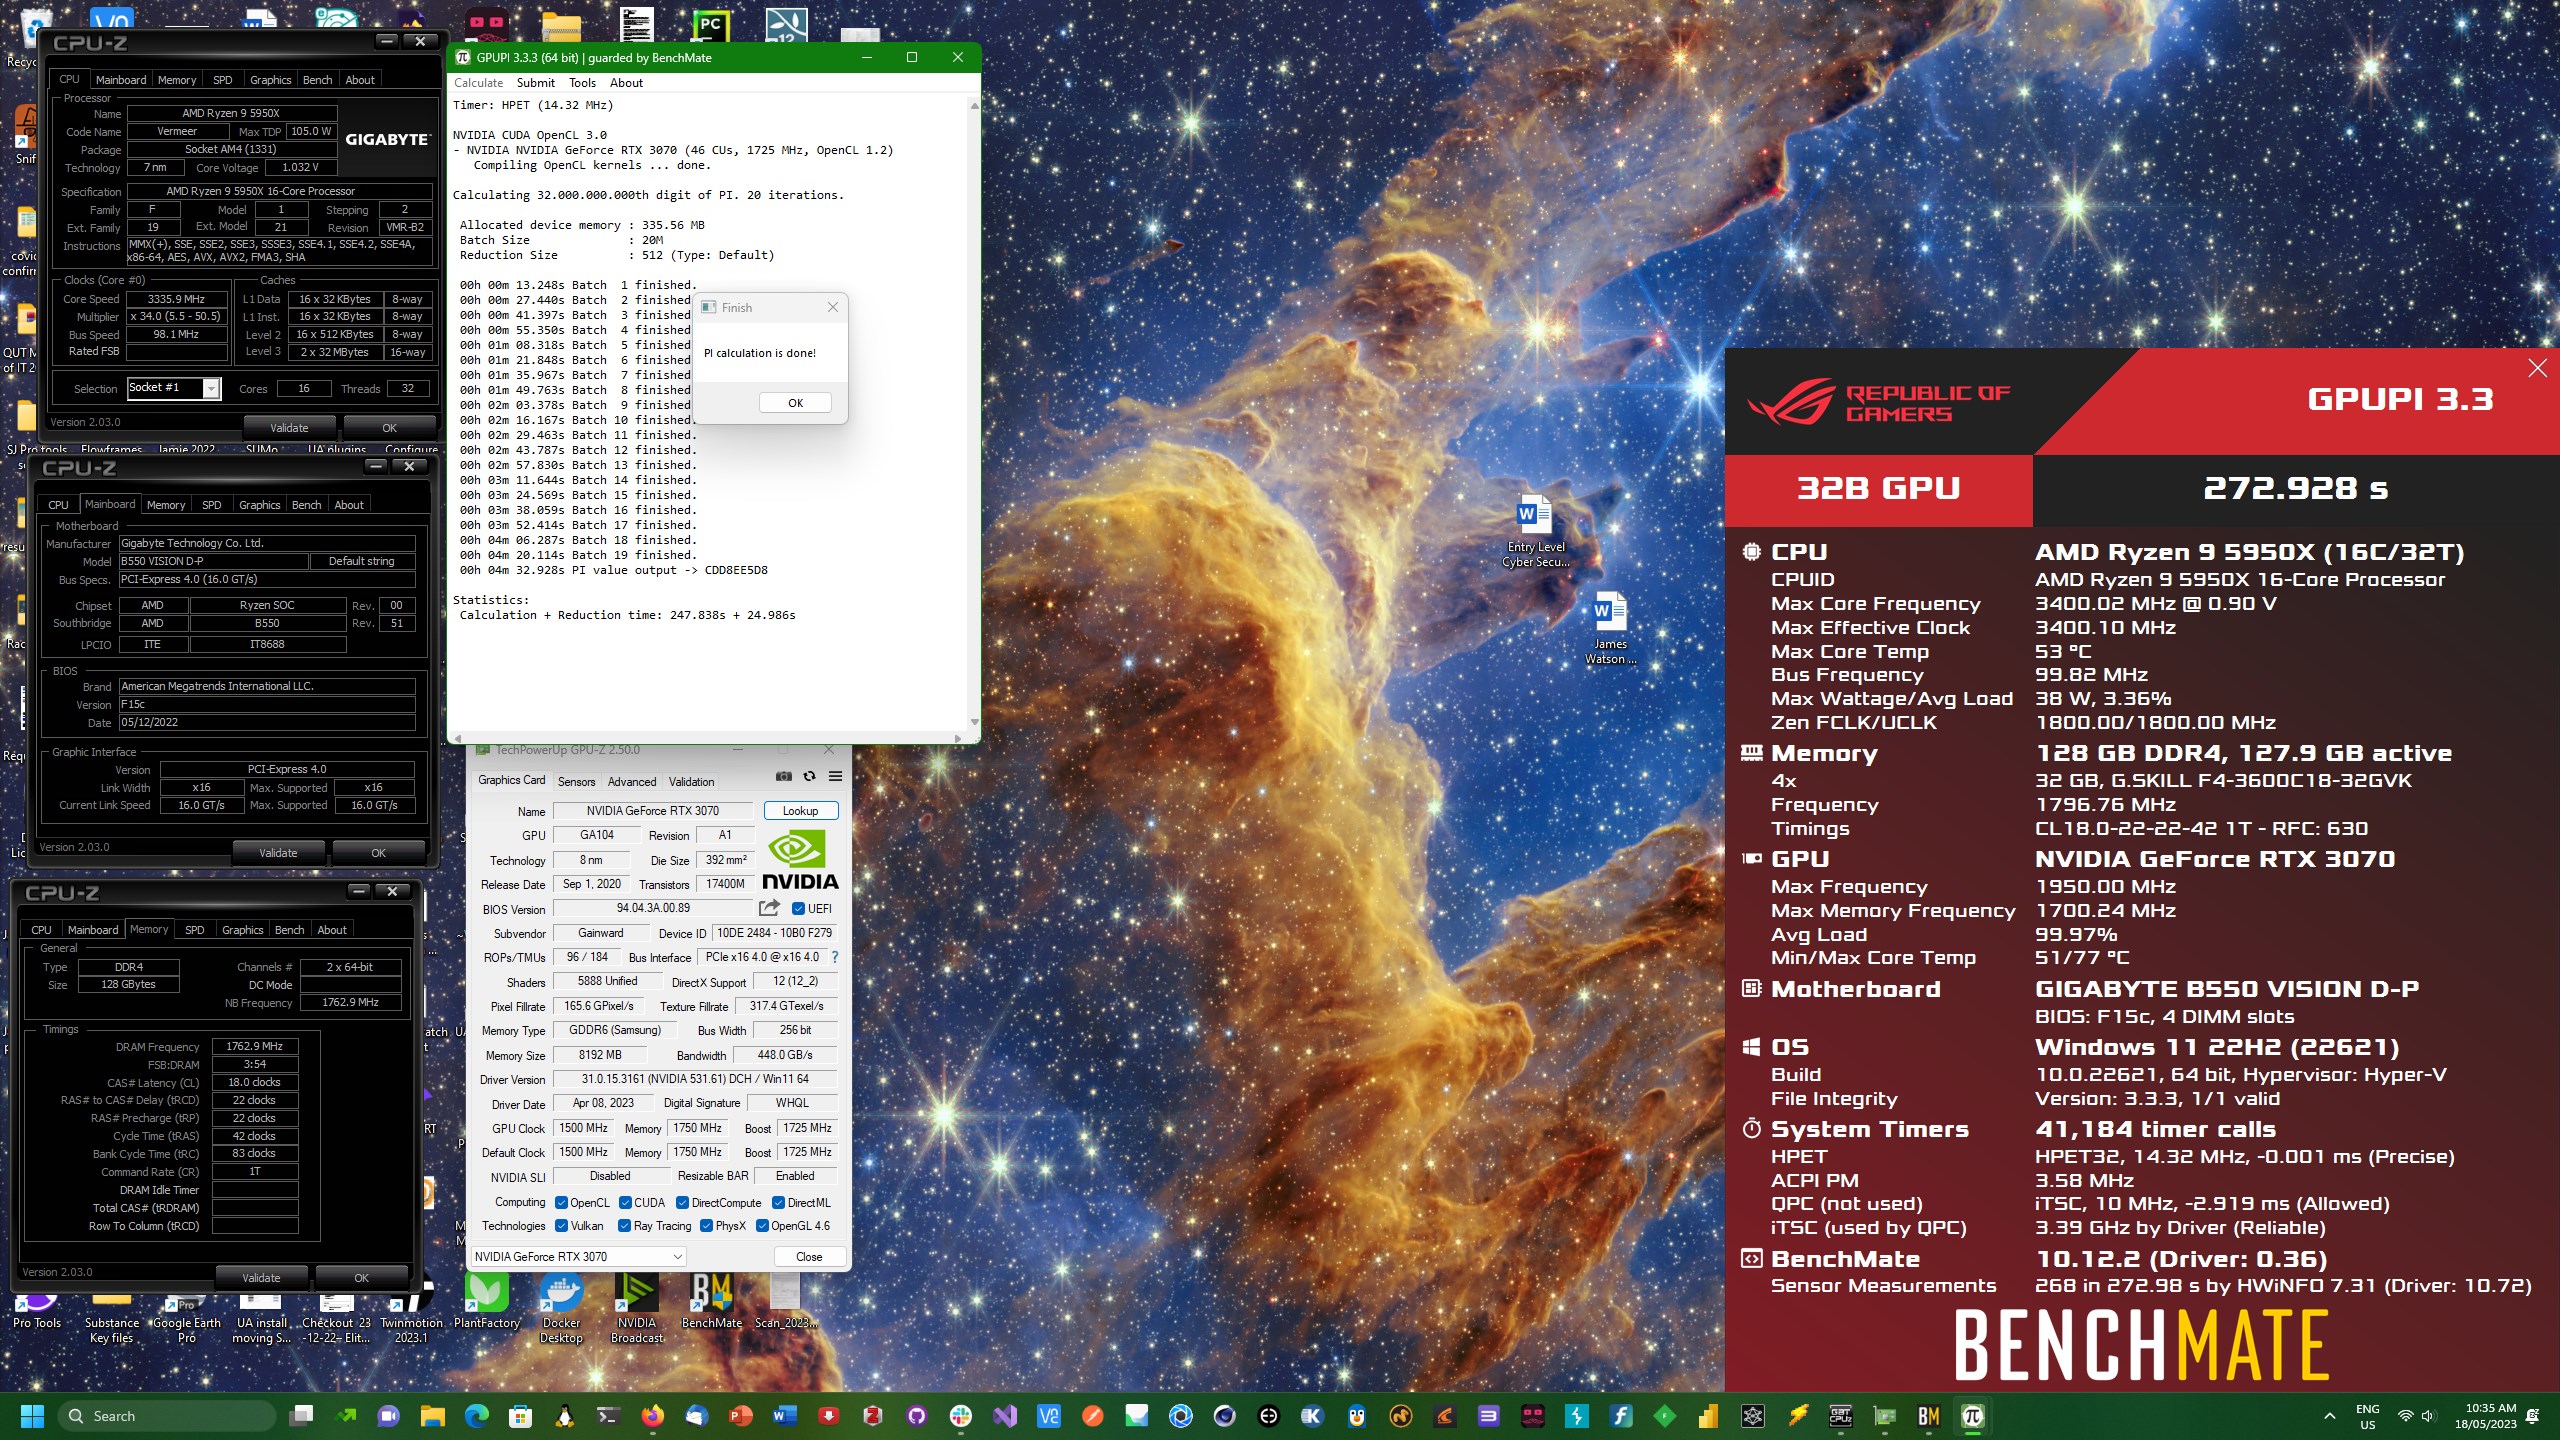Open the Submit menu in GPUPI
This screenshot has height=1440, width=2560.
(535, 83)
